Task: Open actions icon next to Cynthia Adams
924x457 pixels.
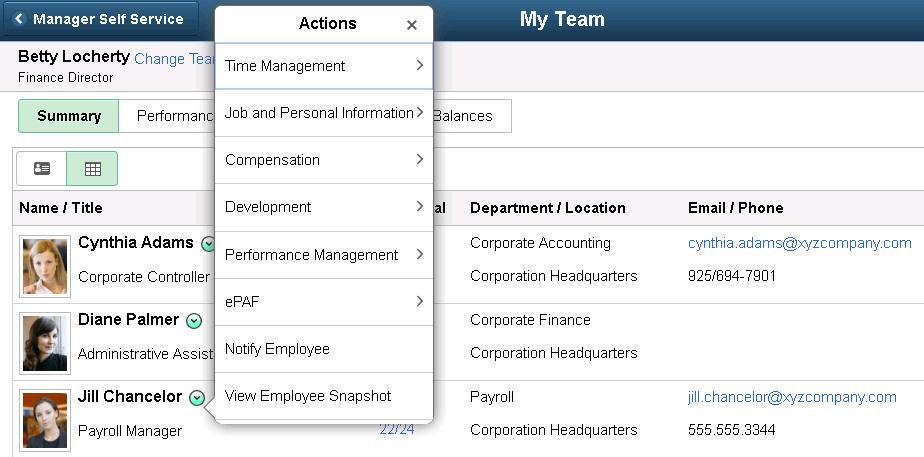Action: click(x=207, y=243)
